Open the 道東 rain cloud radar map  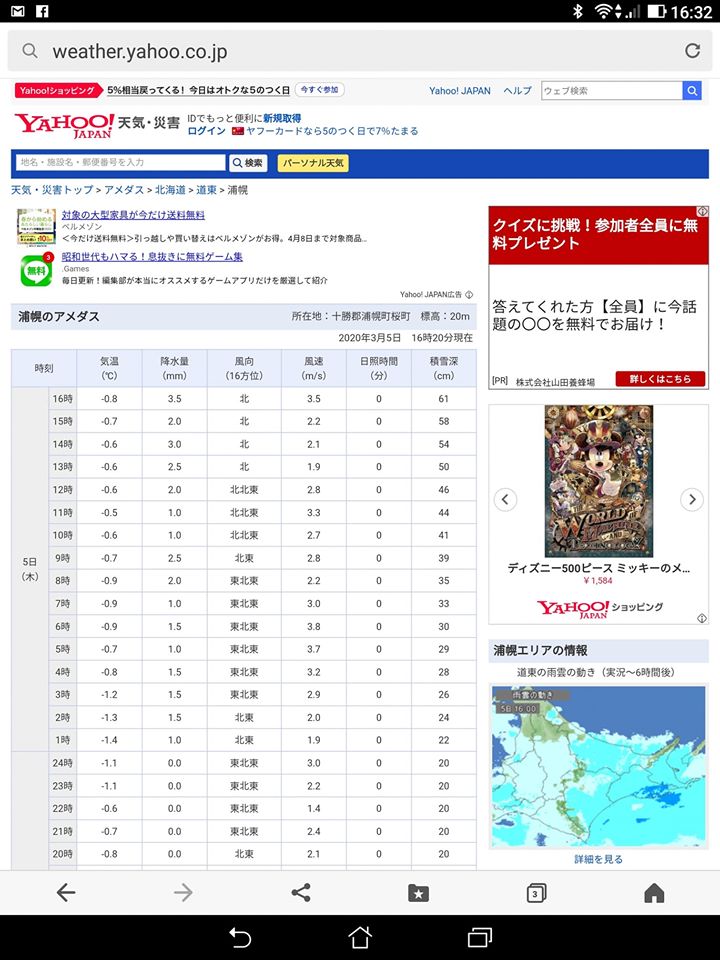click(598, 765)
